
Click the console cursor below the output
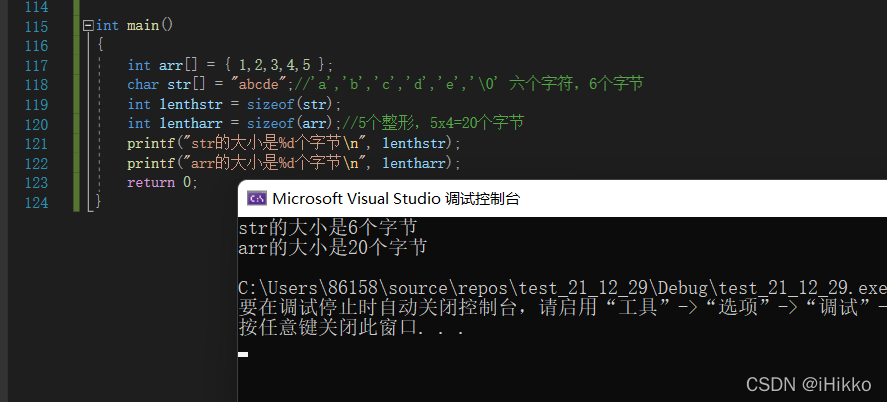click(x=243, y=355)
